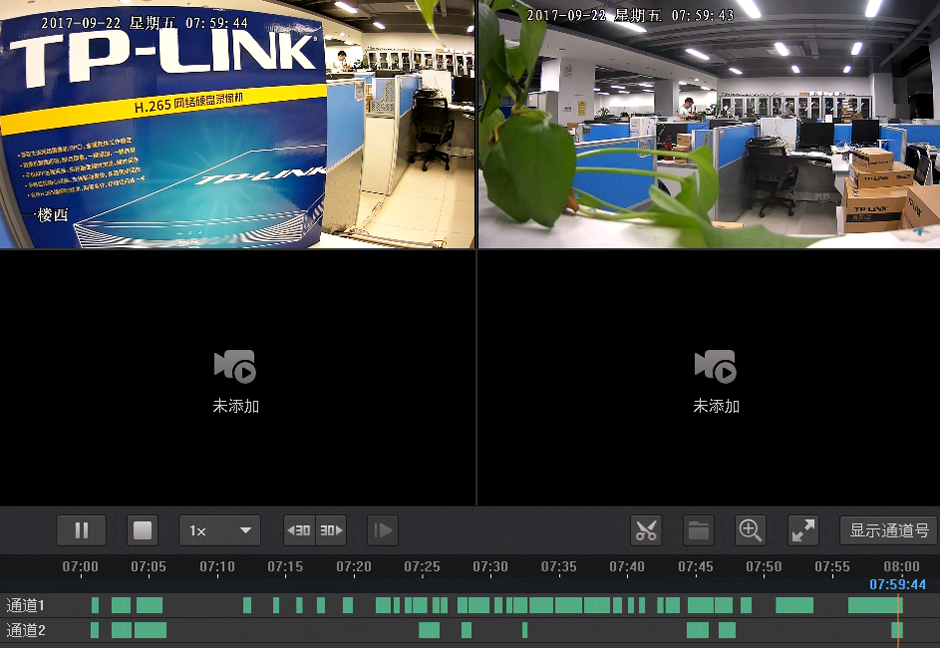Select the 通道2 timeline row label

25,630
